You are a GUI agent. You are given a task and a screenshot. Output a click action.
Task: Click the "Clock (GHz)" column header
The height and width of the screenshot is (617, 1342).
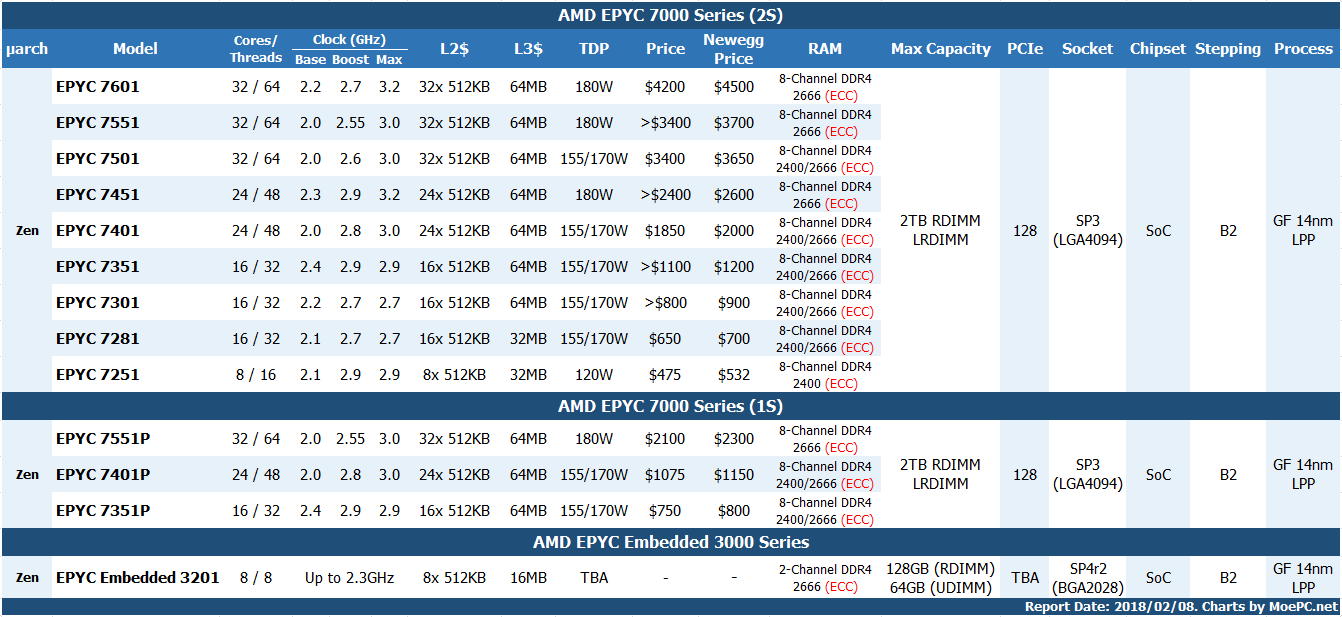(x=349, y=40)
